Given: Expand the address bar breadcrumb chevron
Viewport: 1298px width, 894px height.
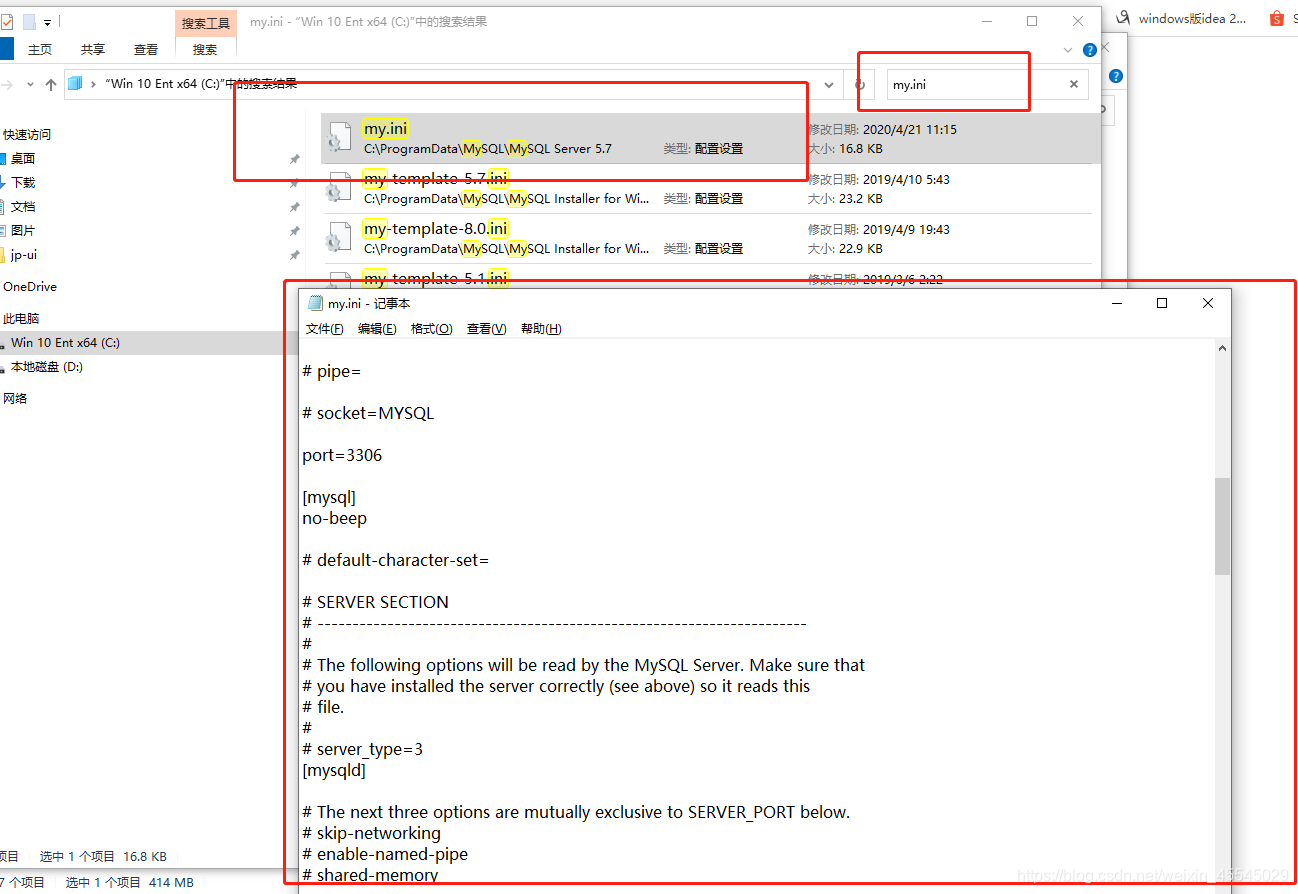Looking at the screenshot, I should pos(93,84).
